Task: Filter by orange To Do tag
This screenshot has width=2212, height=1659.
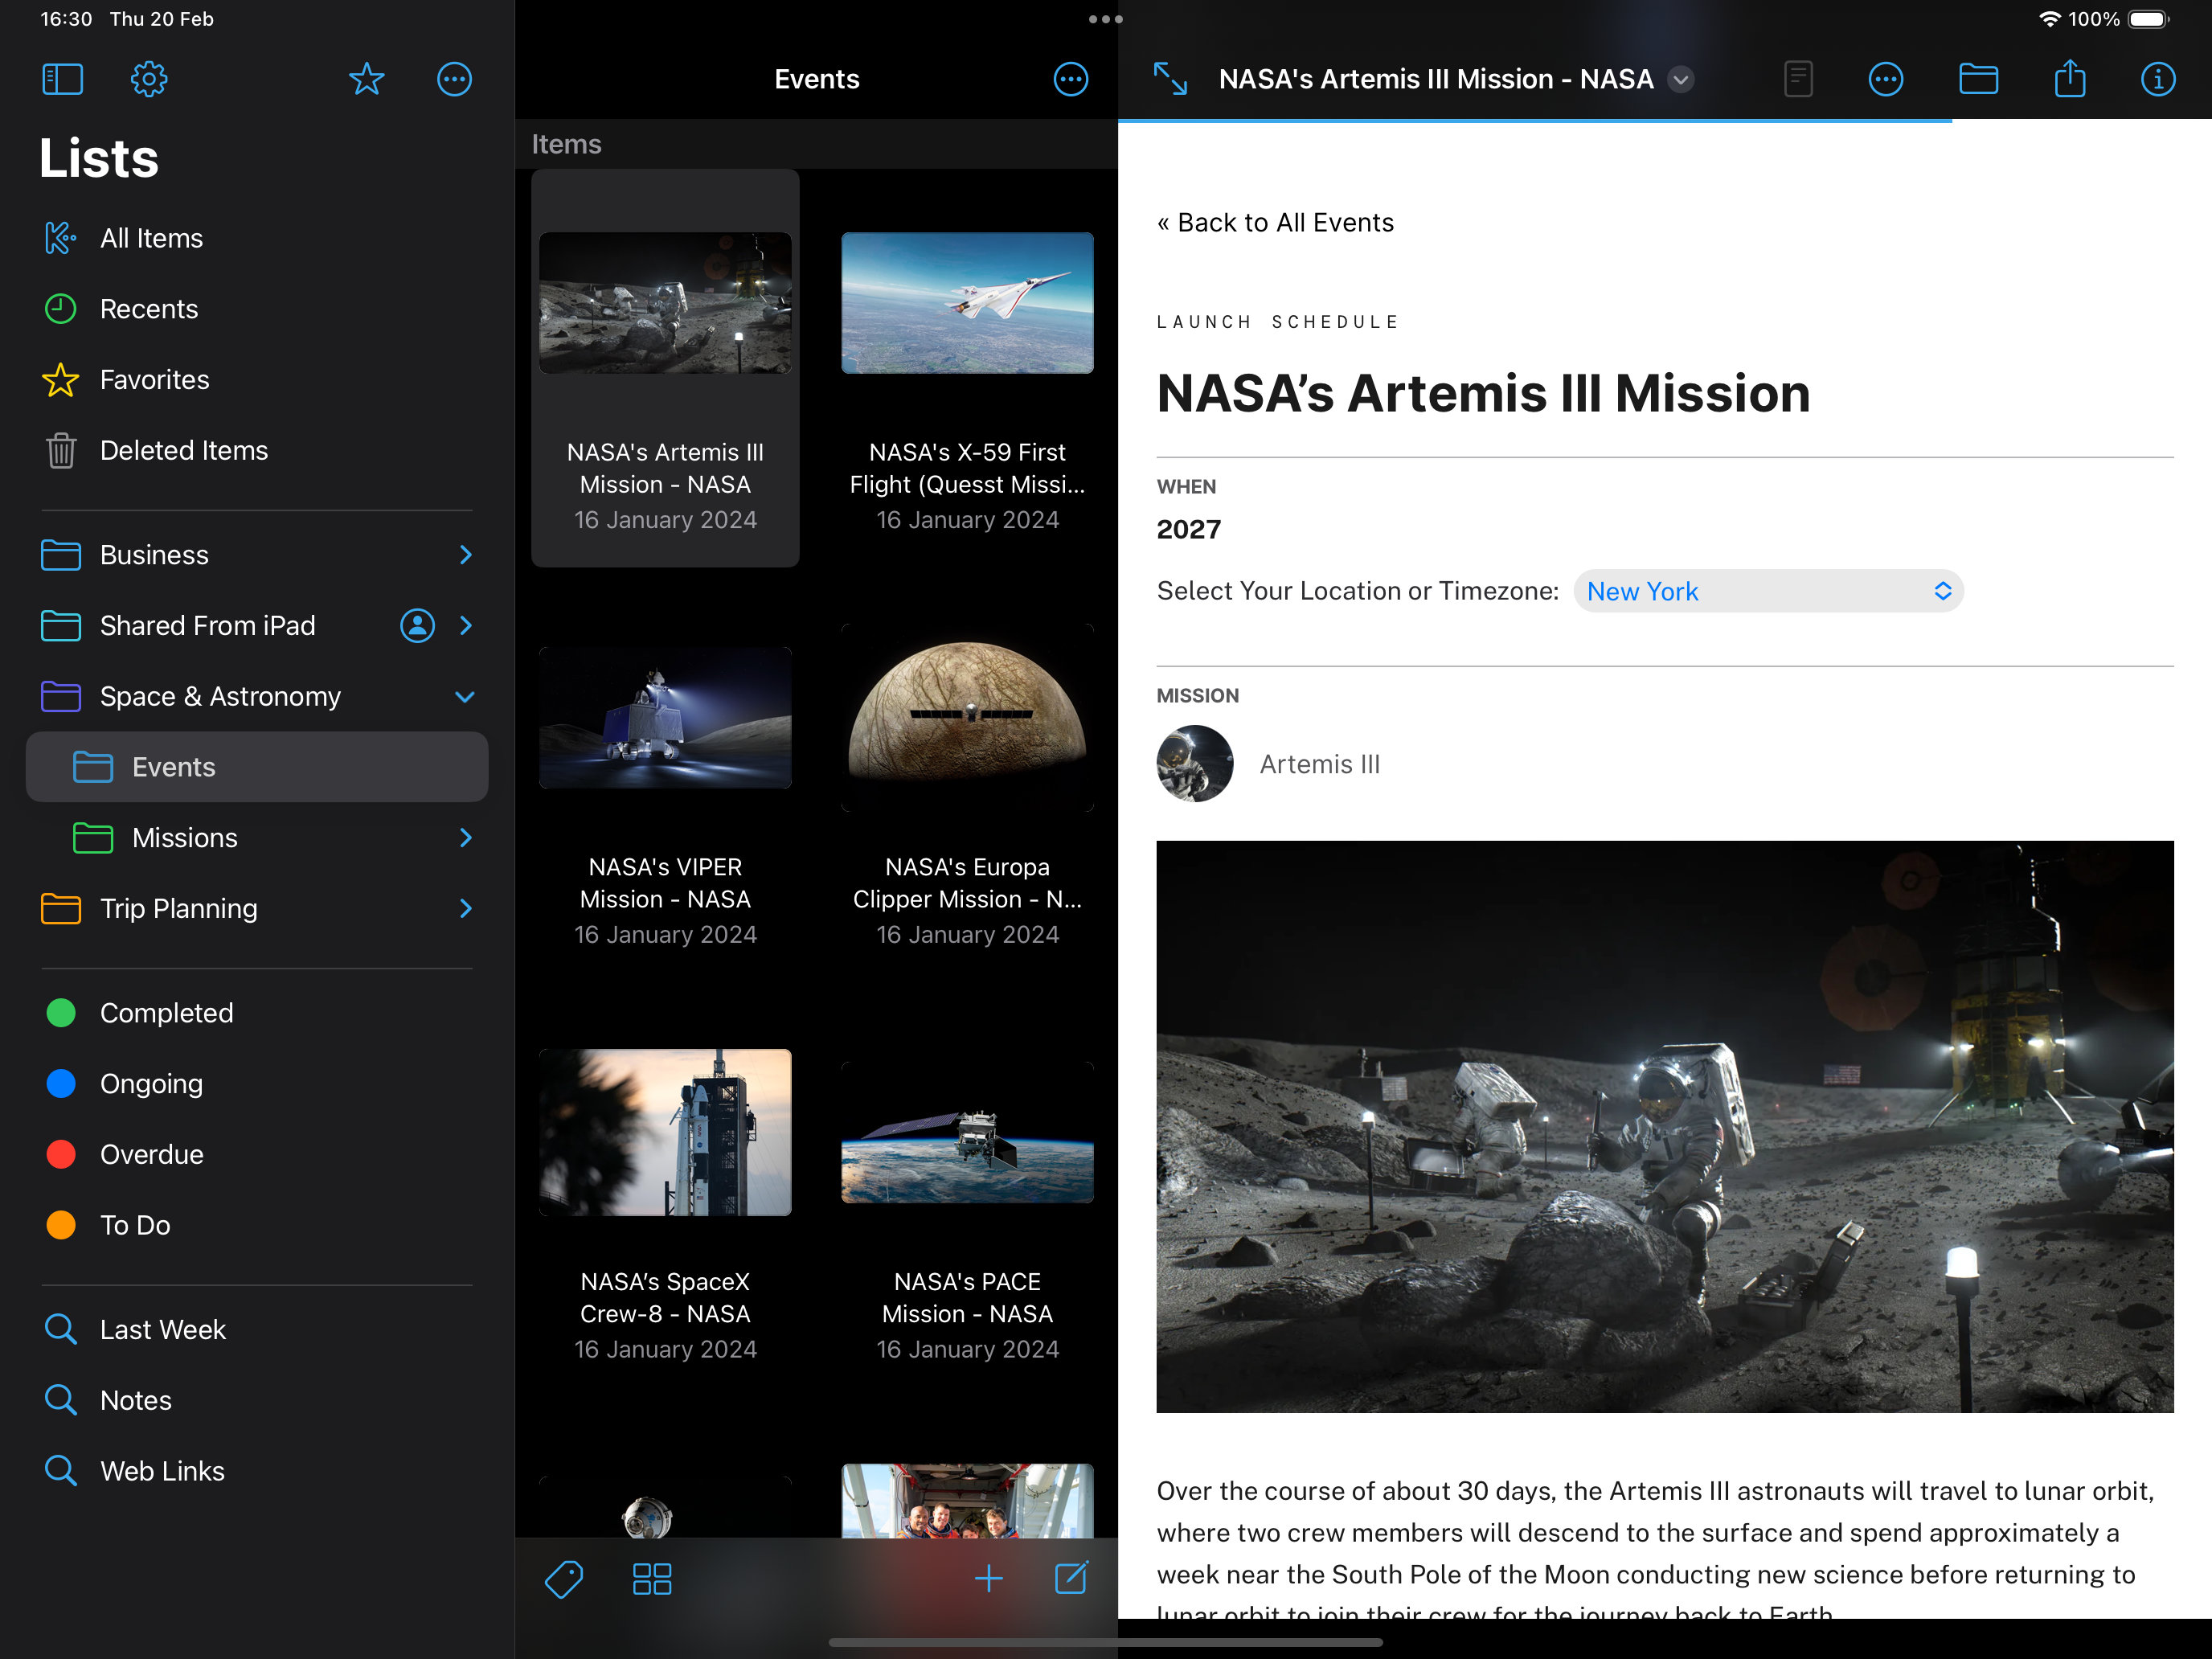Action: coord(257,1225)
